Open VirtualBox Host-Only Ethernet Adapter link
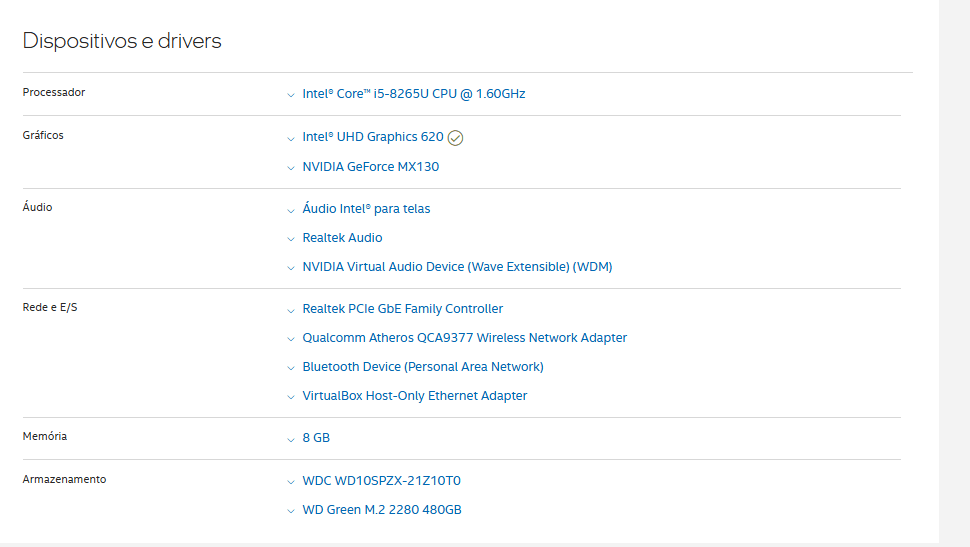 (x=414, y=396)
